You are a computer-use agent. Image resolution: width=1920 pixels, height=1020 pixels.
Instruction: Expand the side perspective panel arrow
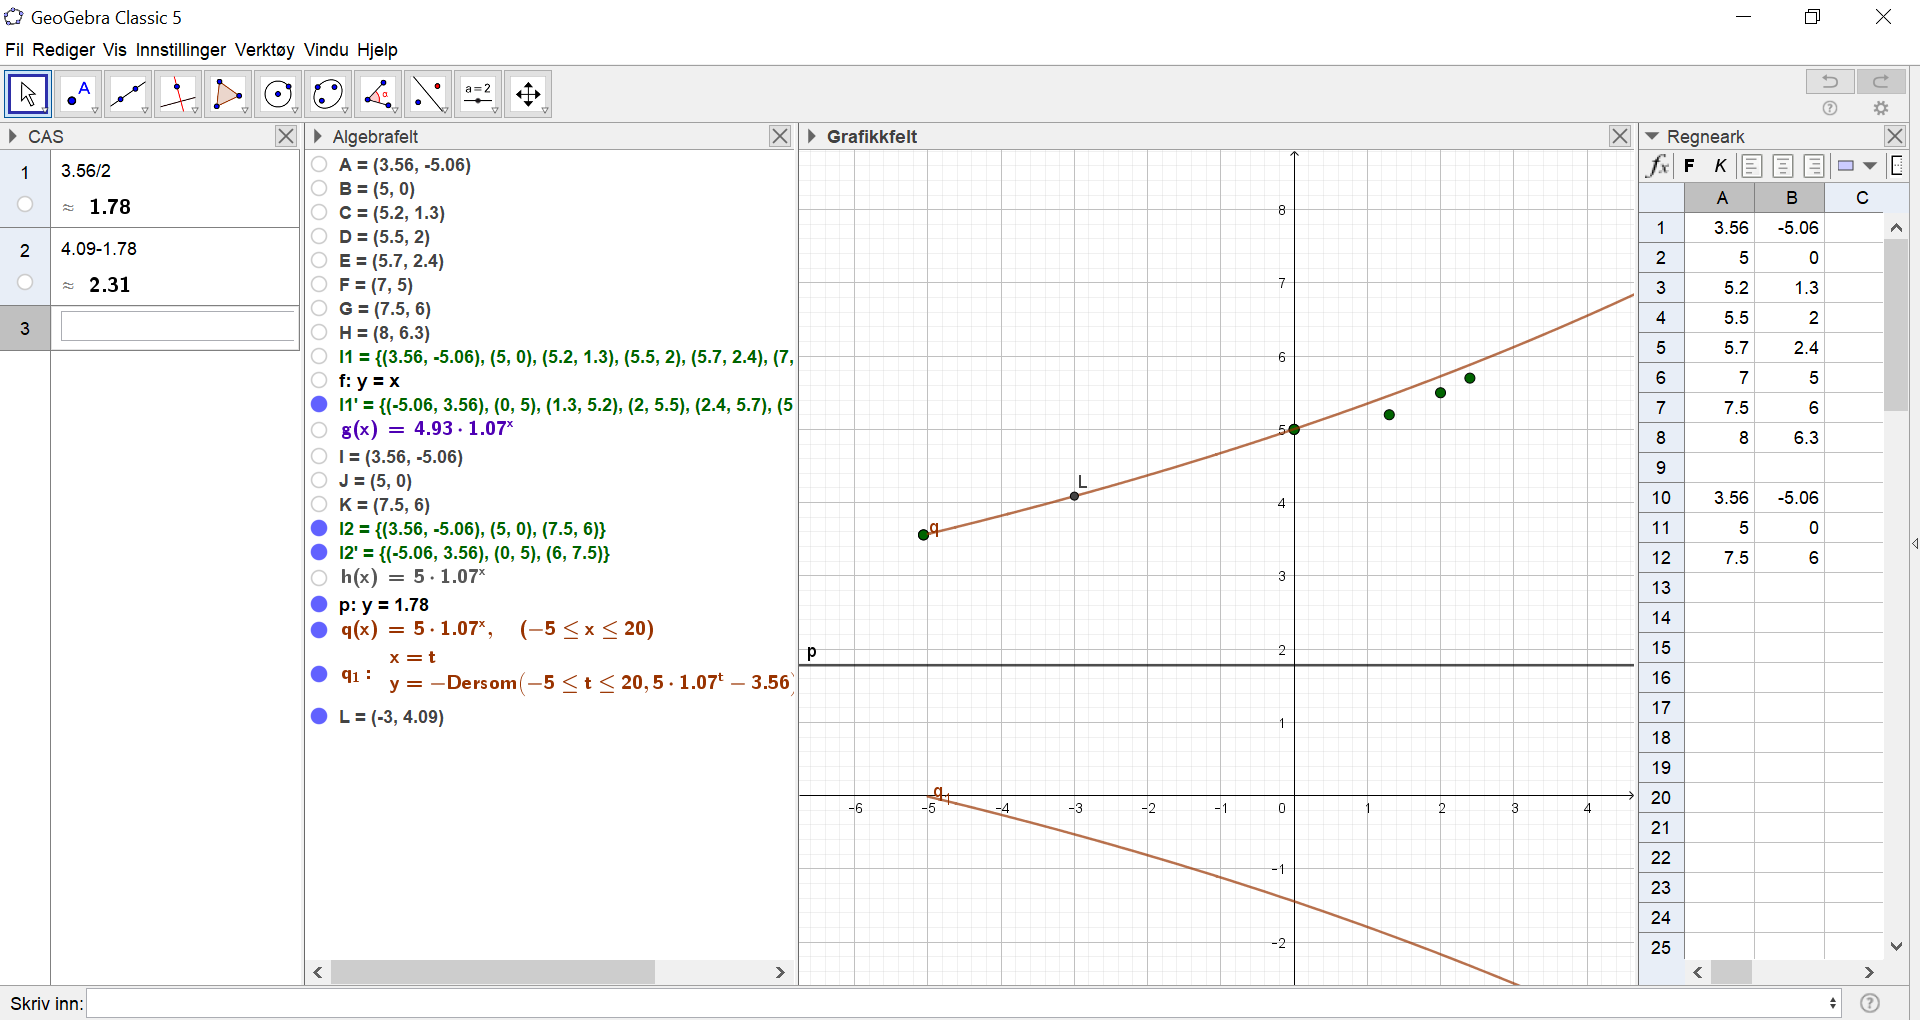pyautogui.click(x=1915, y=544)
